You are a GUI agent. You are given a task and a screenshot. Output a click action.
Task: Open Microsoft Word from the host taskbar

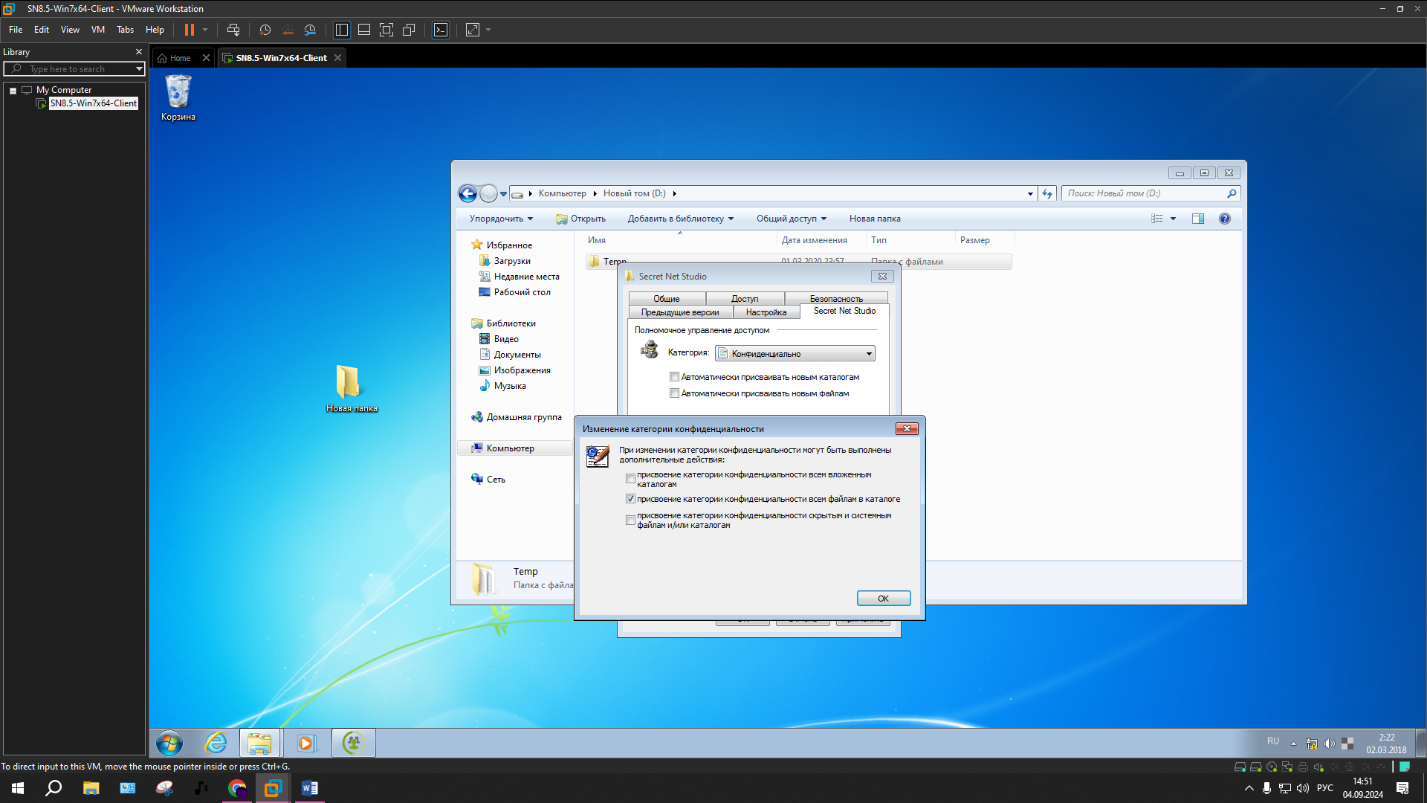pos(309,788)
